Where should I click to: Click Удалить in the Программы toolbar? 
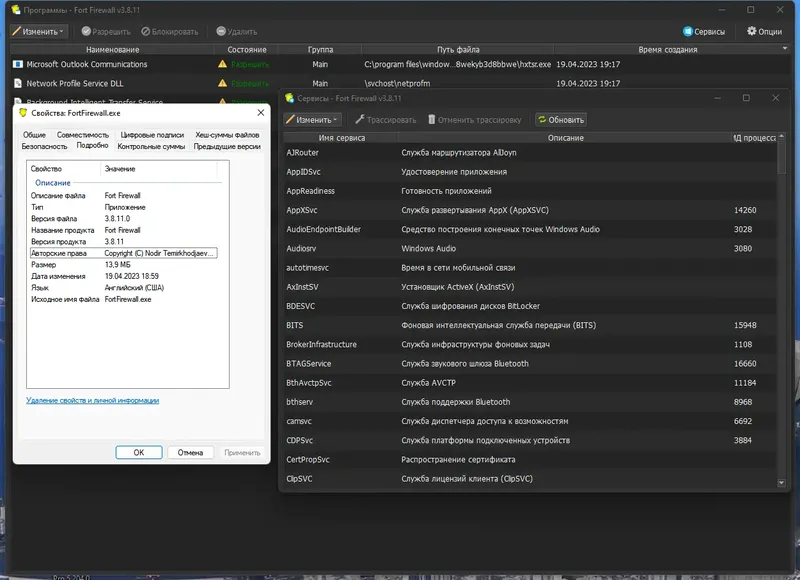(236, 32)
